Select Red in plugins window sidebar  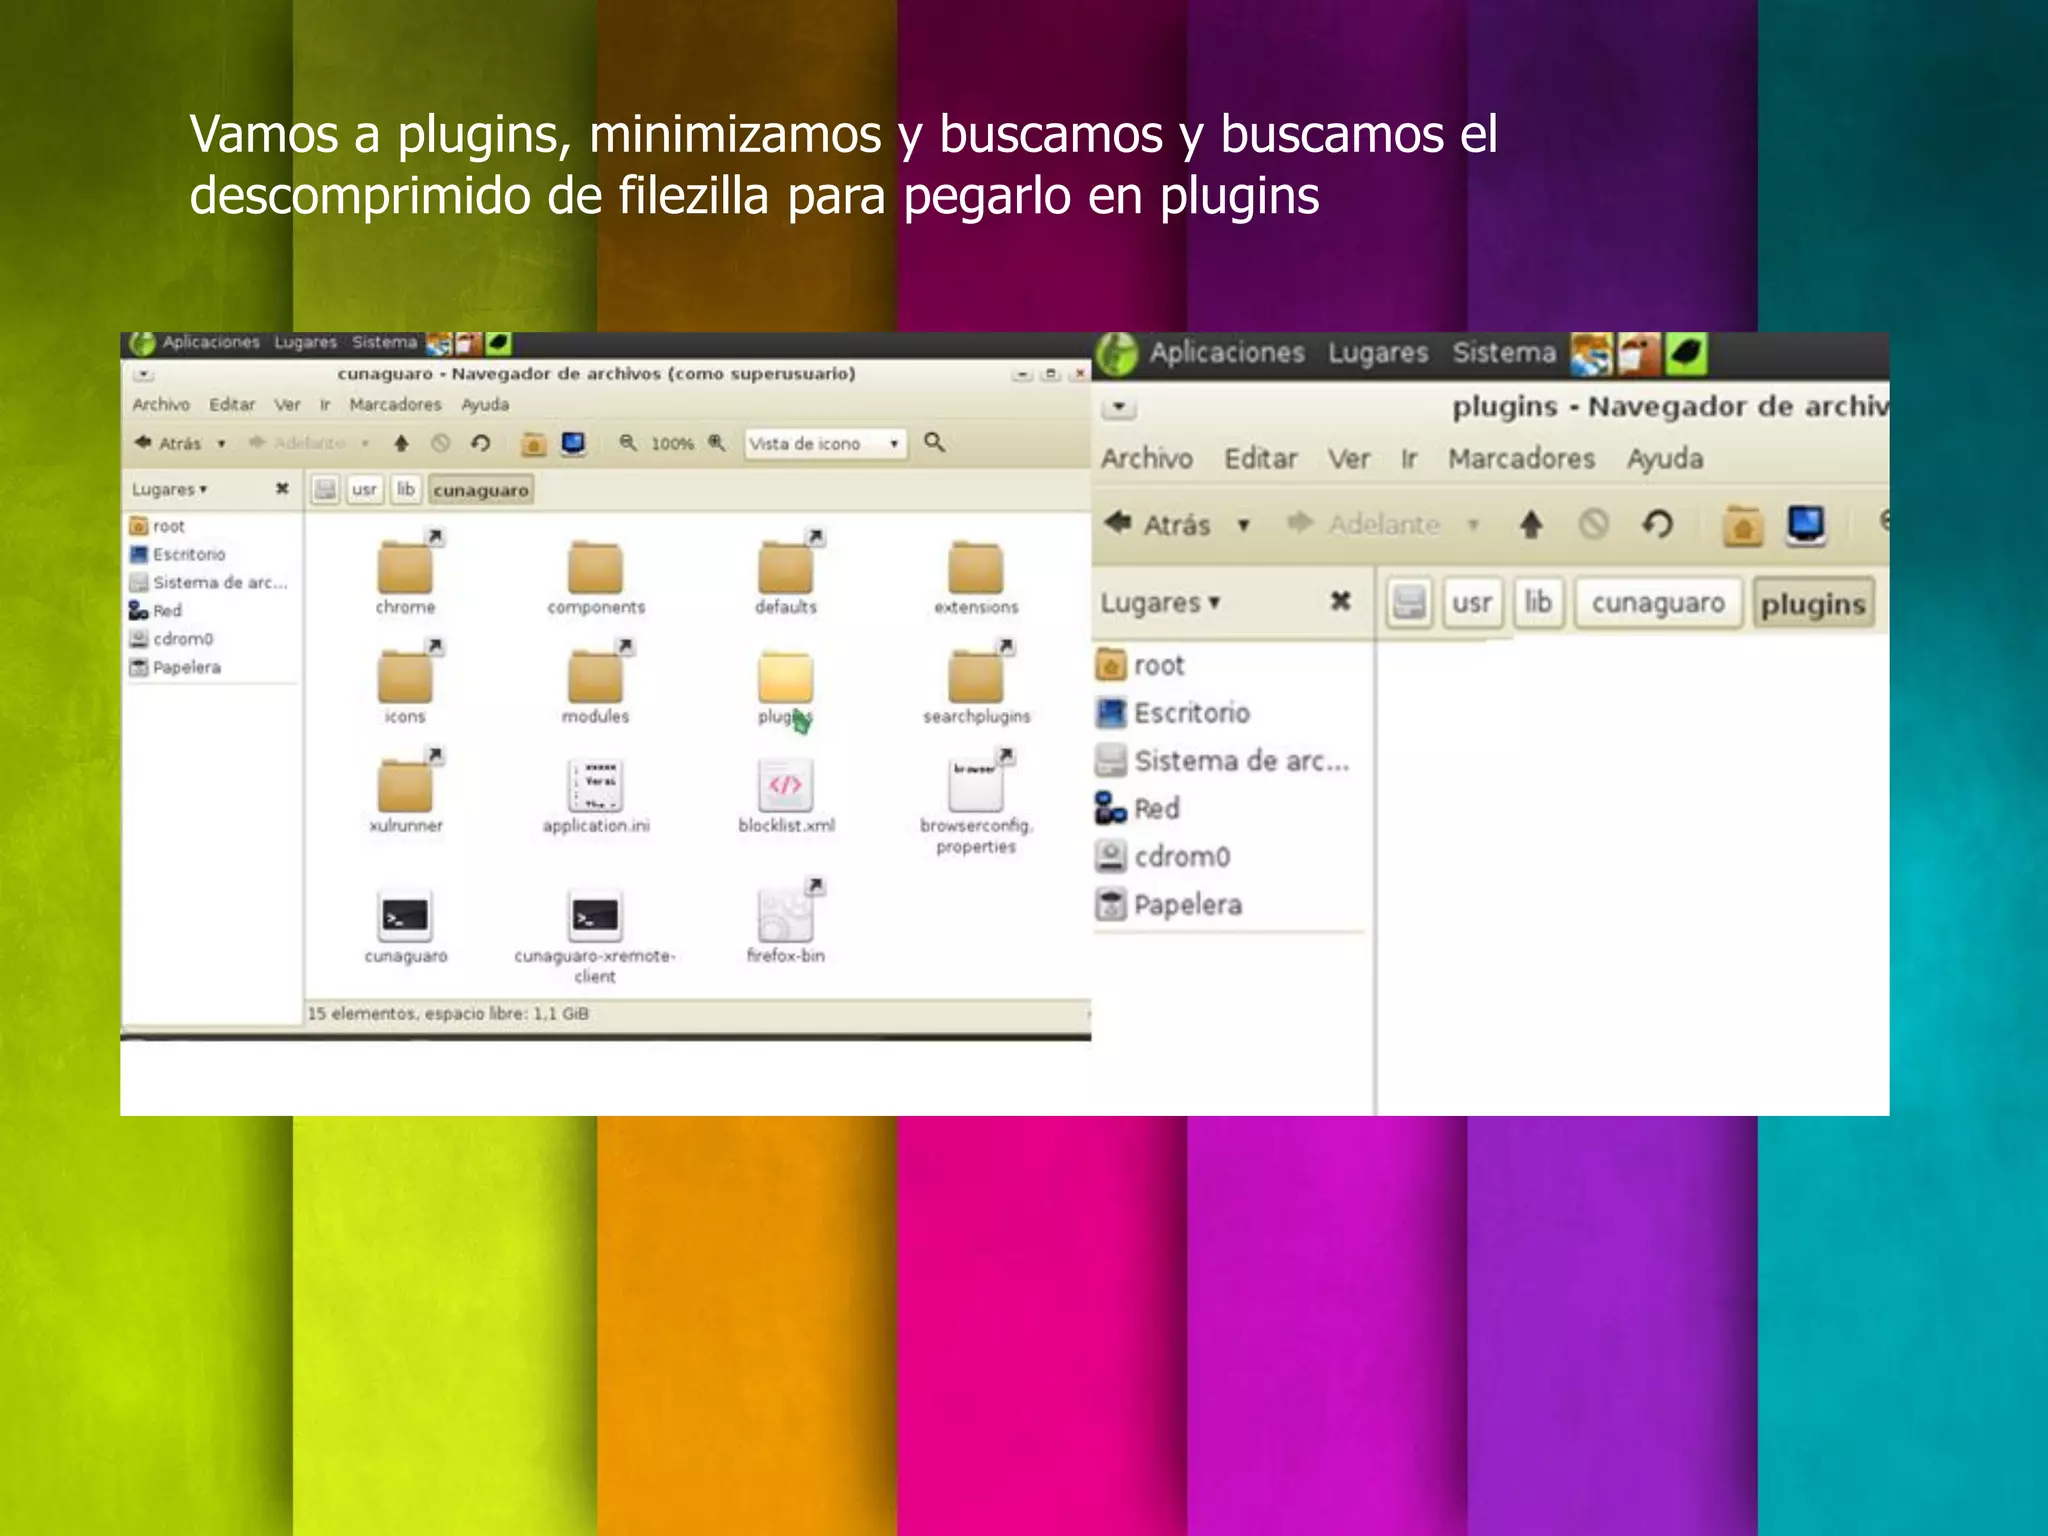pos(1138,808)
